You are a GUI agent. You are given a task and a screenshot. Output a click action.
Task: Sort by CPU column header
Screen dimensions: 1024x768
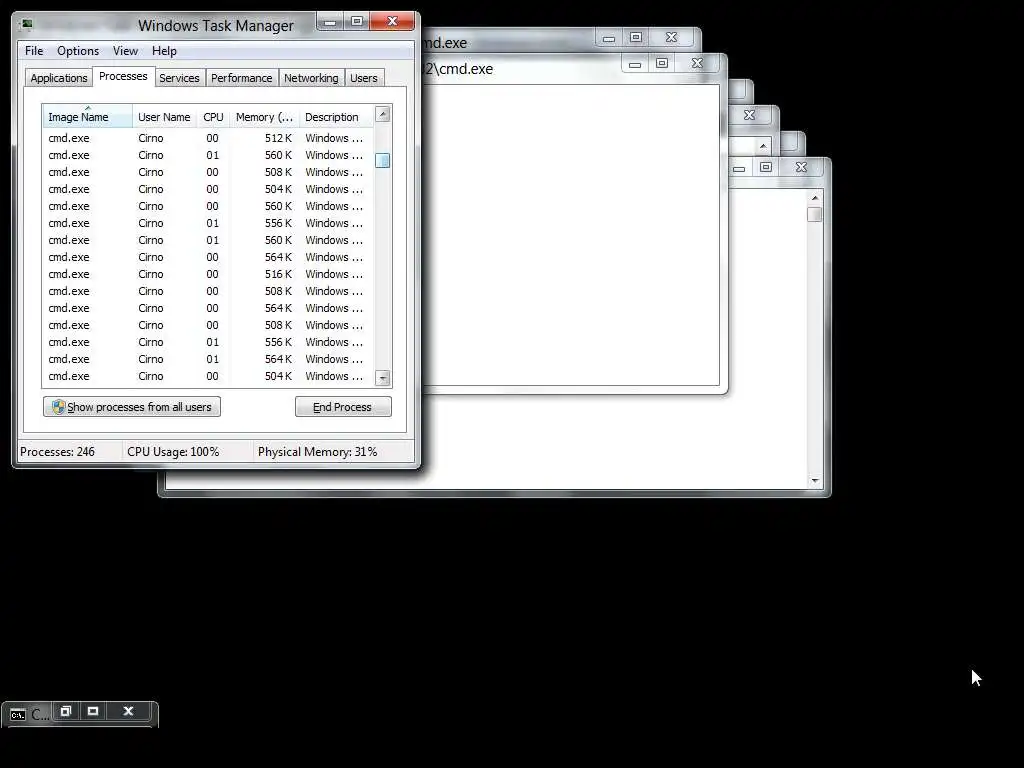[213, 117]
